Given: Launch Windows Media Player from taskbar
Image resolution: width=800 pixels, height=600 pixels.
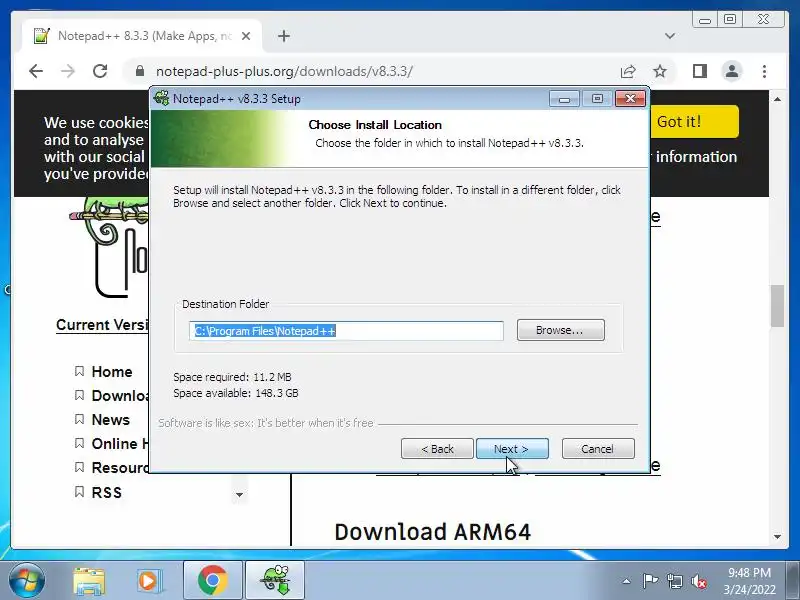Looking at the screenshot, I should pos(148,581).
